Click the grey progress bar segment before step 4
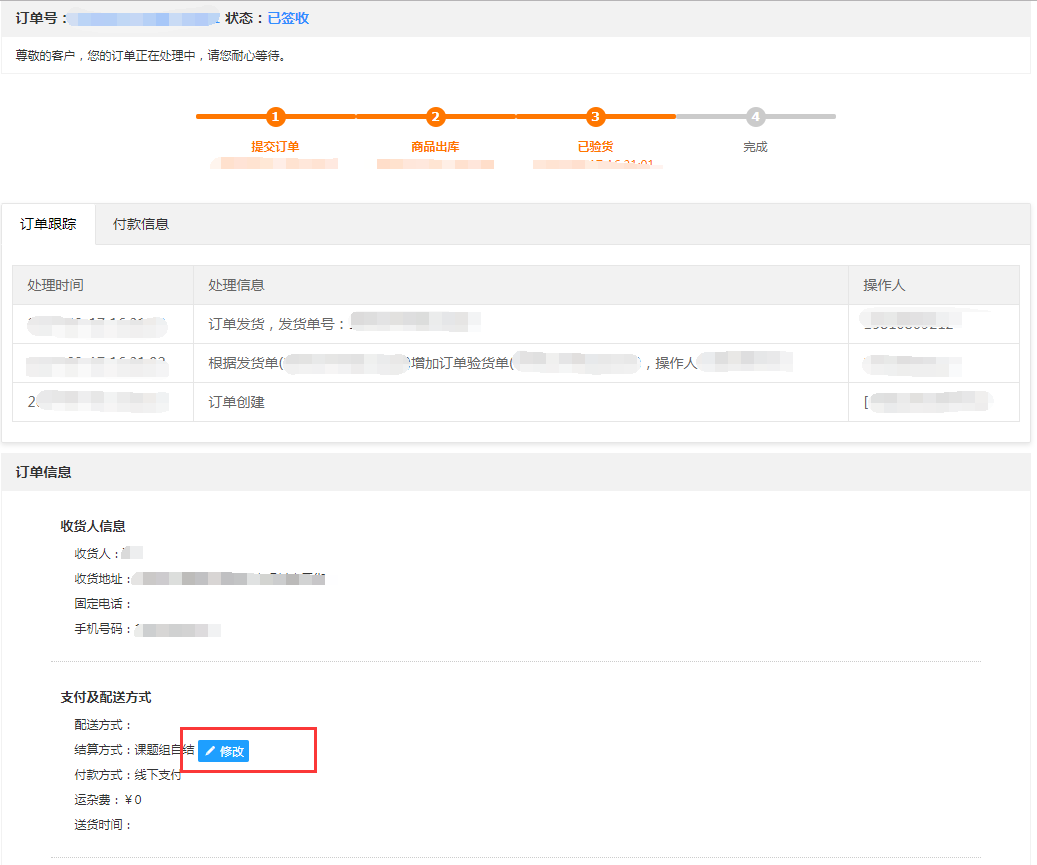Viewport: 1037px width, 865px height. tap(710, 117)
